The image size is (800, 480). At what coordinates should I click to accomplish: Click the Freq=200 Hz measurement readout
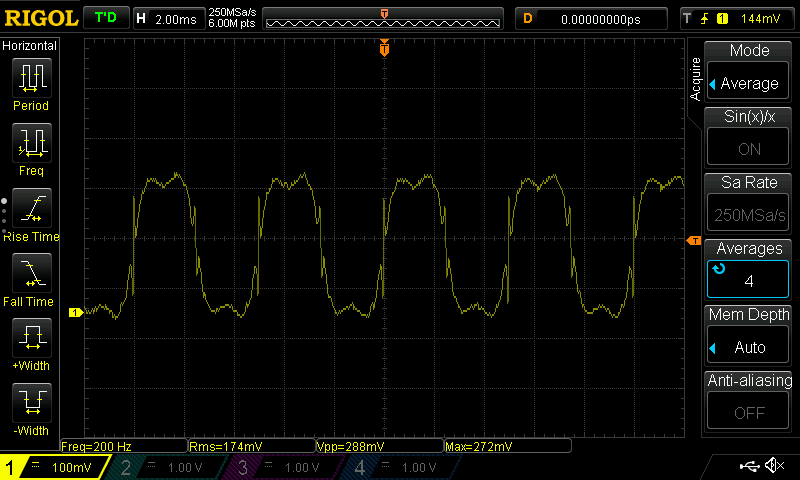tap(123, 446)
